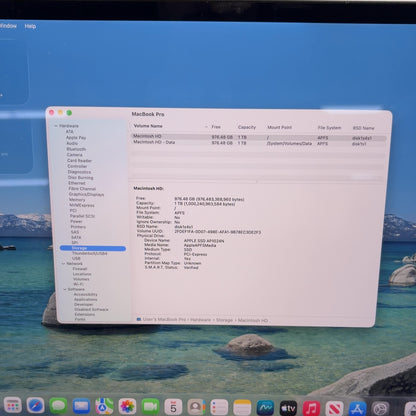Collapse the Hardware section in sidebar
416x416 pixels.
56,126
